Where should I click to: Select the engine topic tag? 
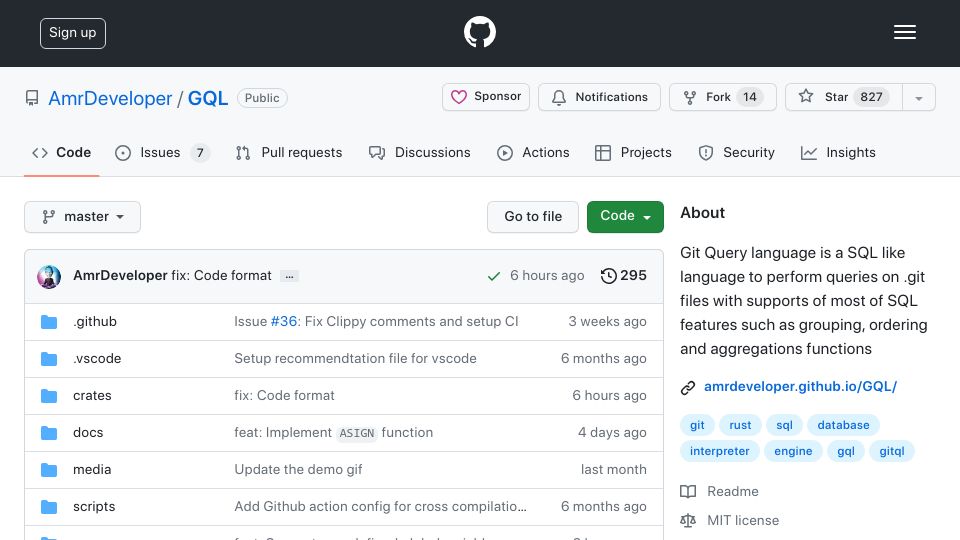point(793,451)
